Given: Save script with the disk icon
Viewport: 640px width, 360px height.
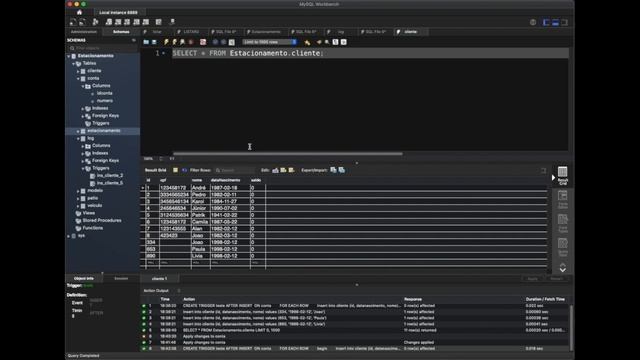Looking at the screenshot, I should tap(154, 42).
